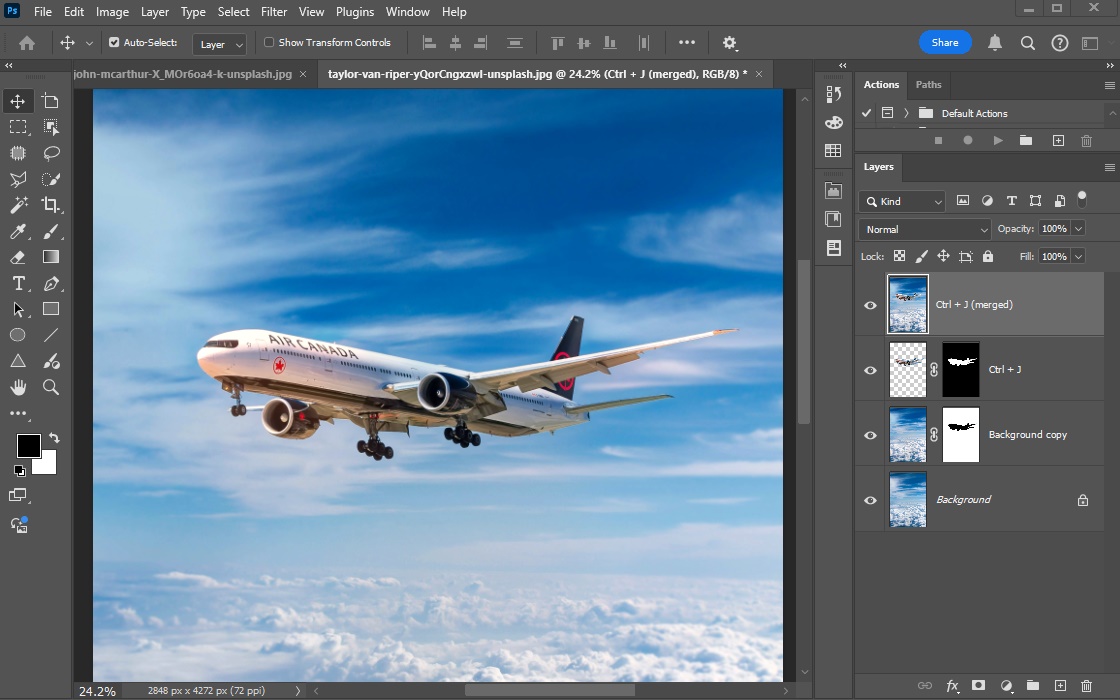Select the Eyedropper tool
Image resolution: width=1120 pixels, height=700 pixels.
tap(18, 231)
